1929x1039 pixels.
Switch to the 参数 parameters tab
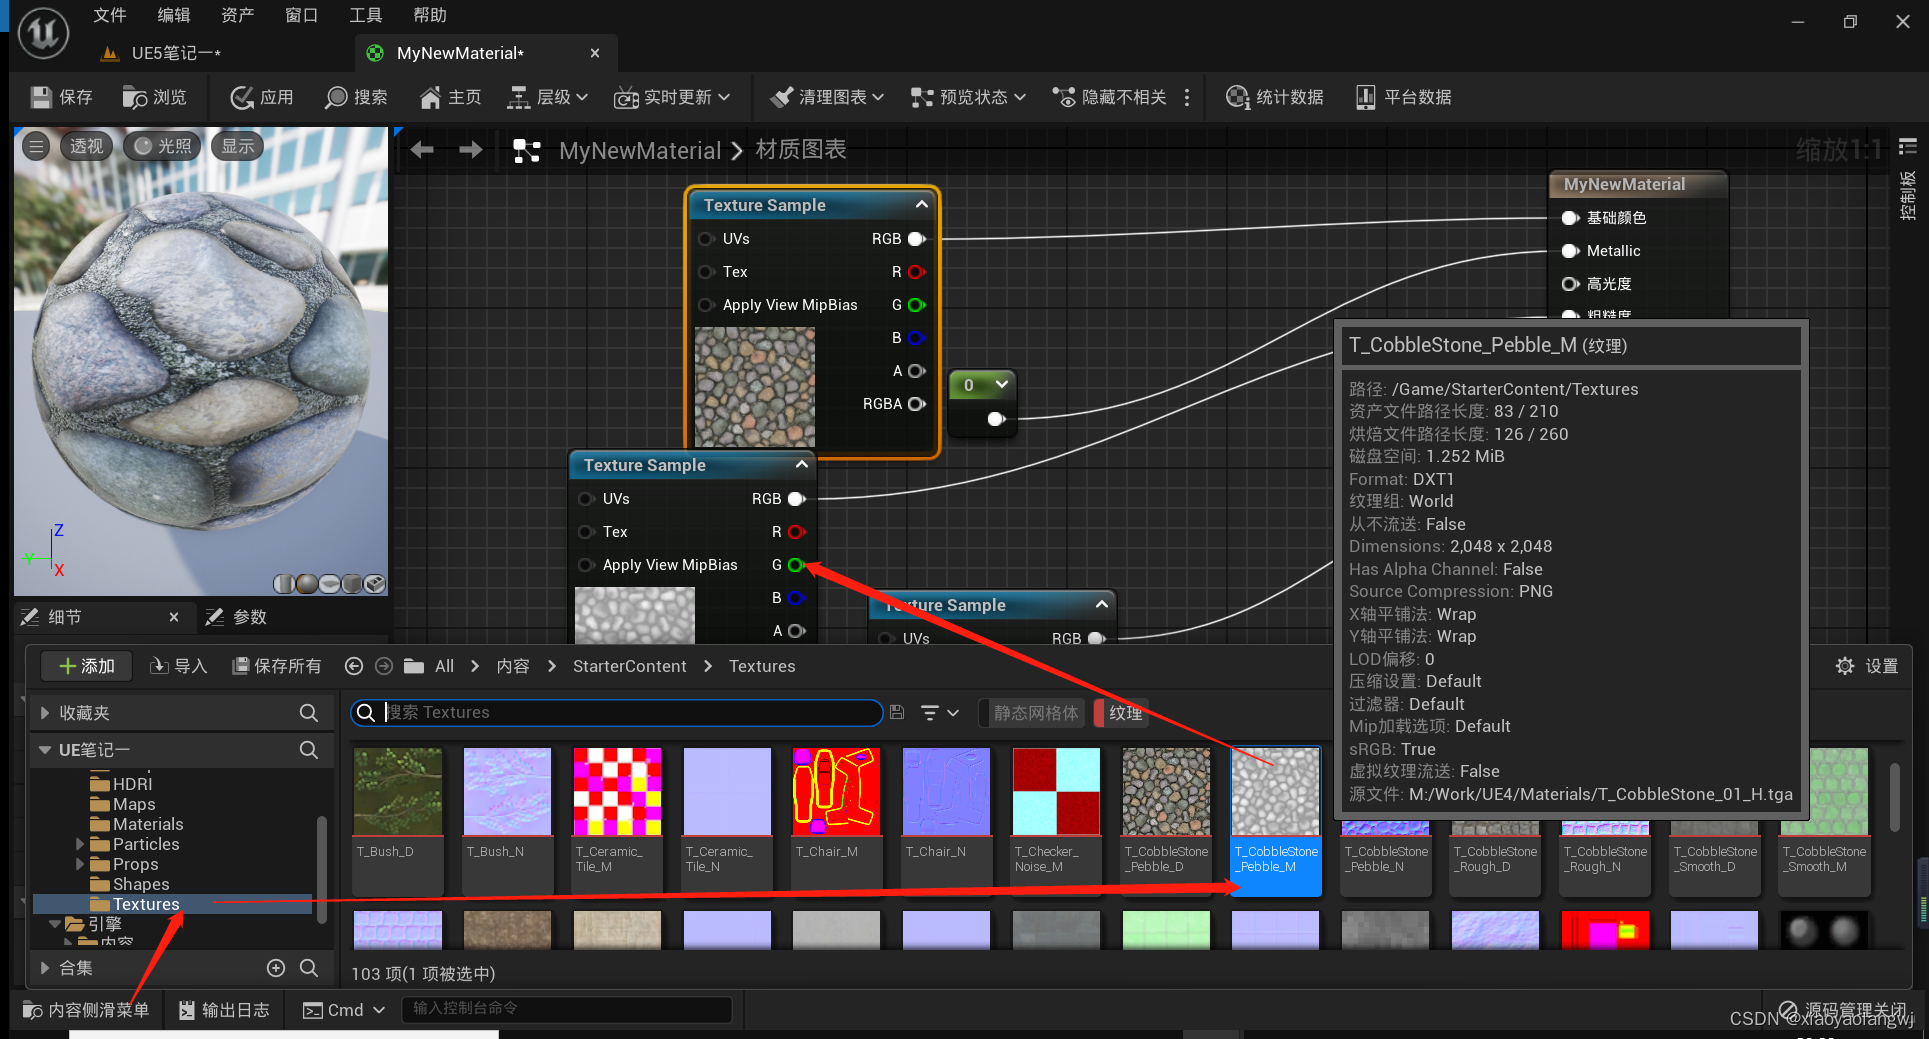pos(236,617)
